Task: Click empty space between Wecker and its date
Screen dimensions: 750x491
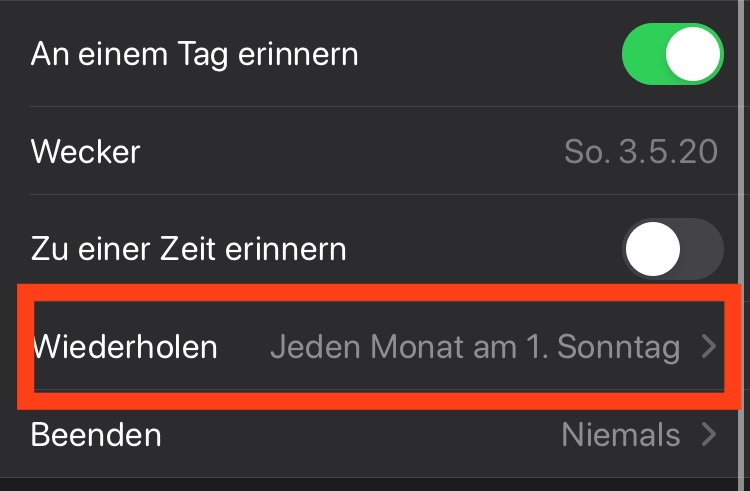Action: tap(350, 152)
